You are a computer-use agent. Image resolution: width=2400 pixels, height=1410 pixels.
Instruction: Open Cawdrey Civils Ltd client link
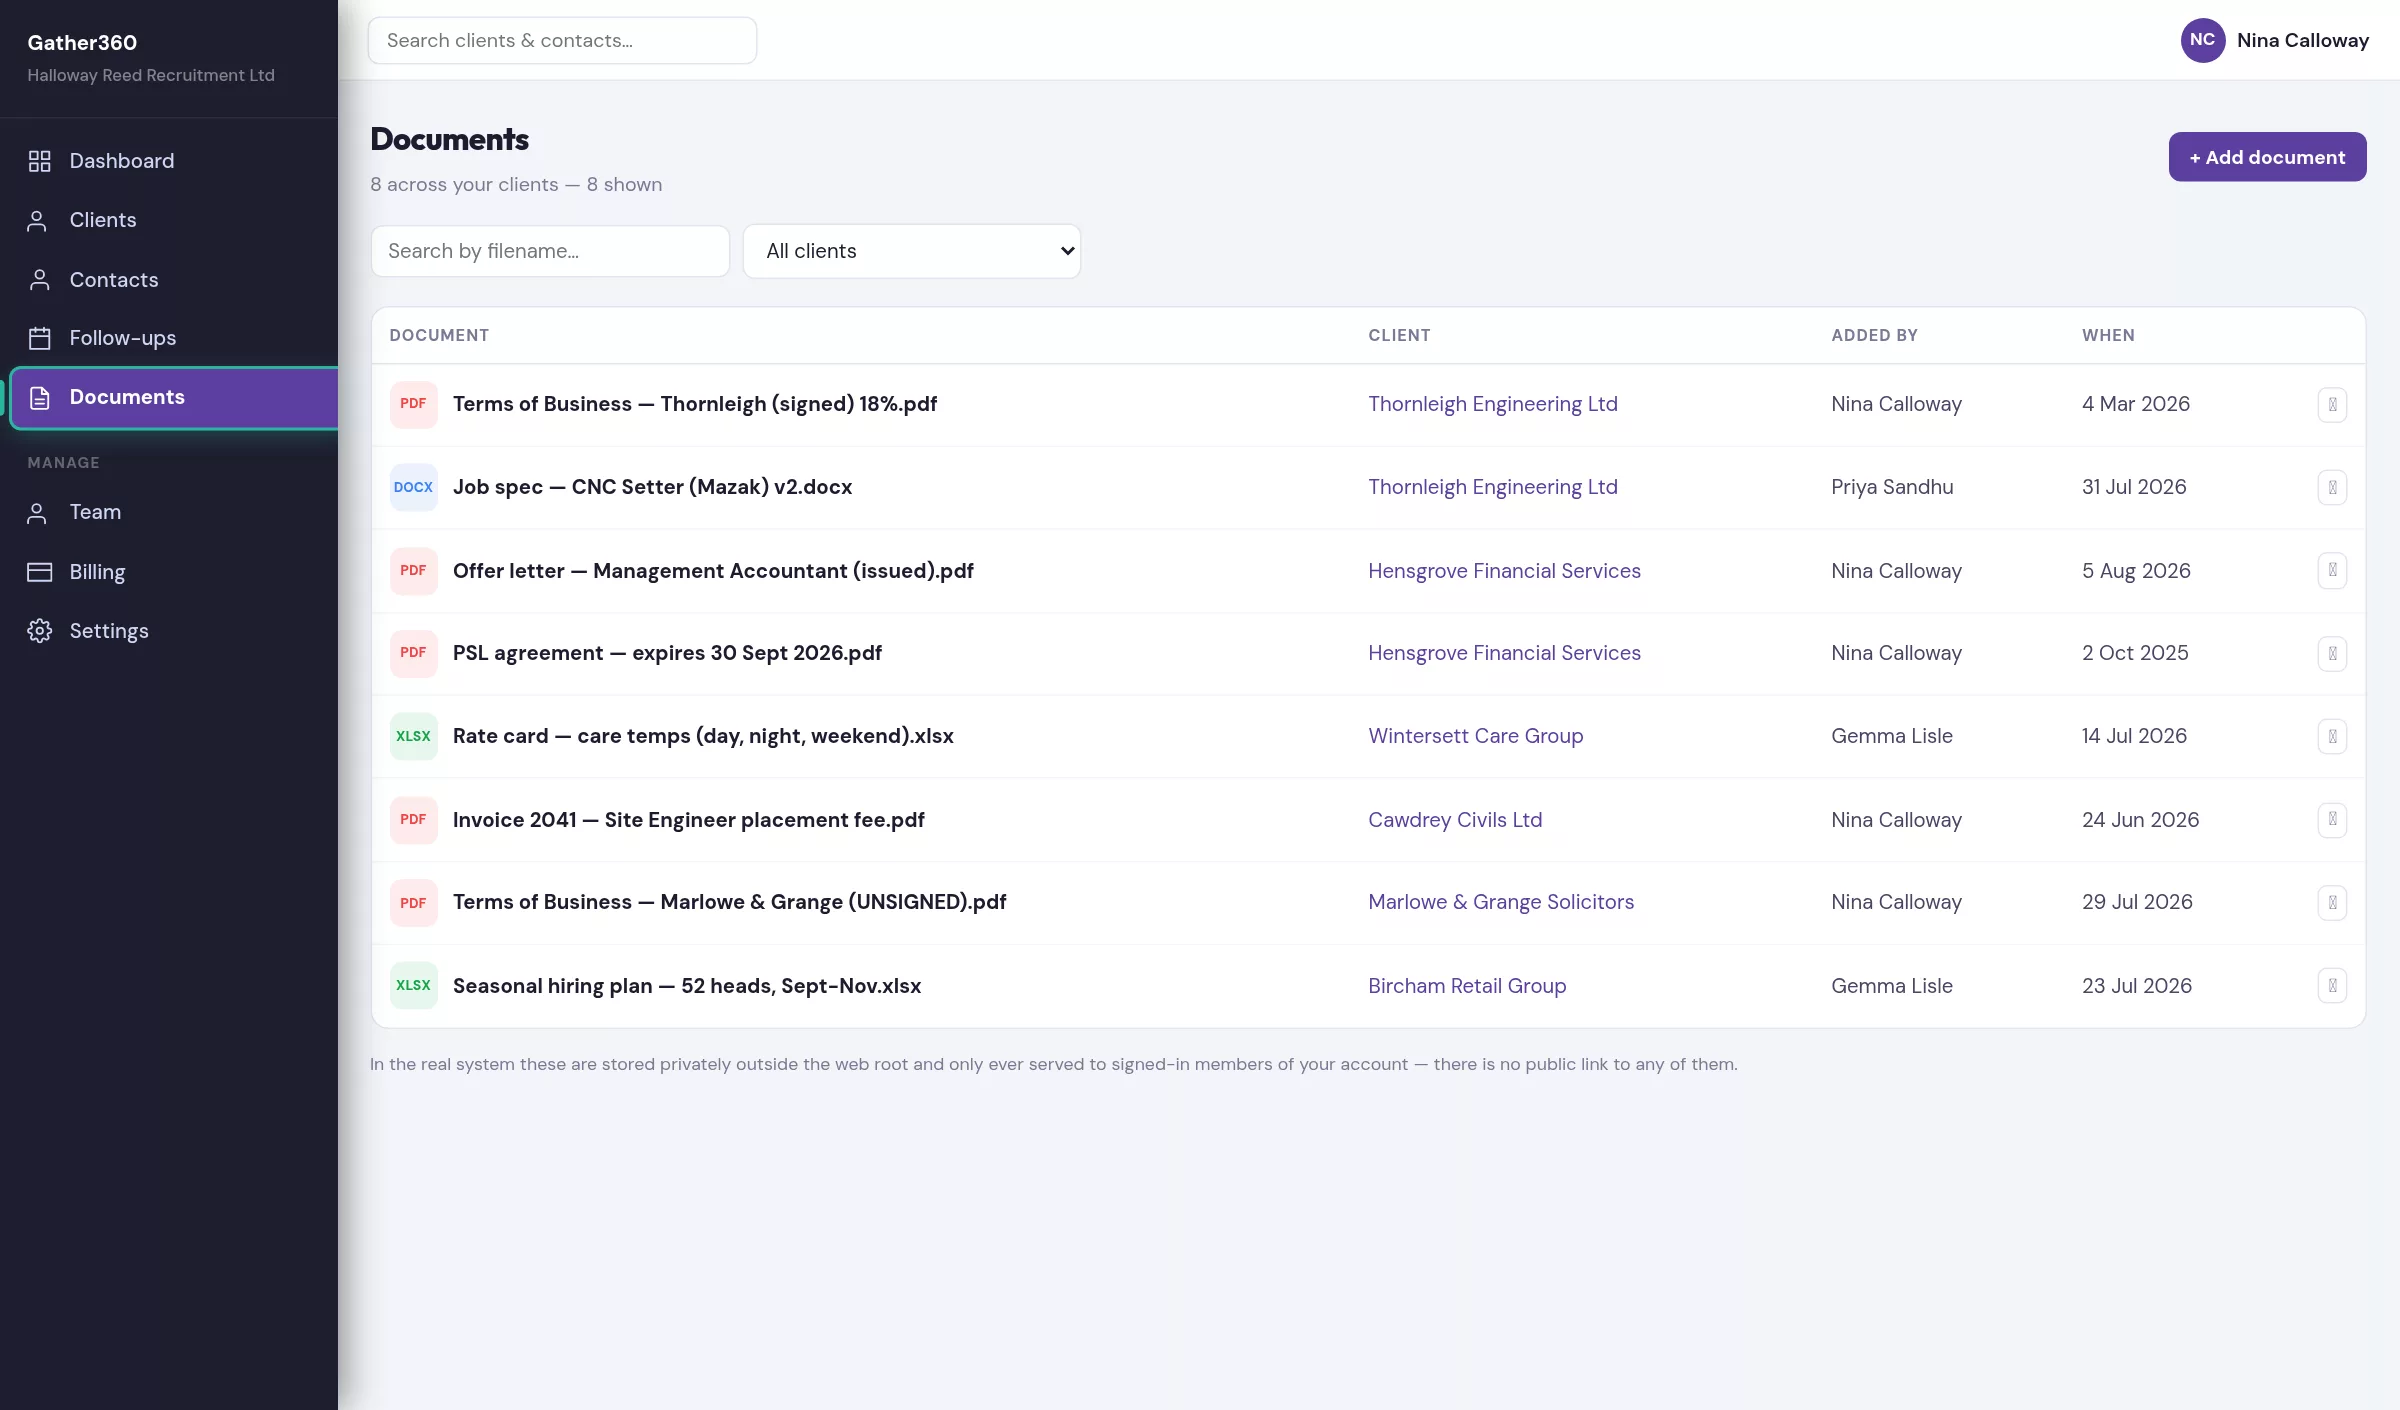(x=1455, y=820)
